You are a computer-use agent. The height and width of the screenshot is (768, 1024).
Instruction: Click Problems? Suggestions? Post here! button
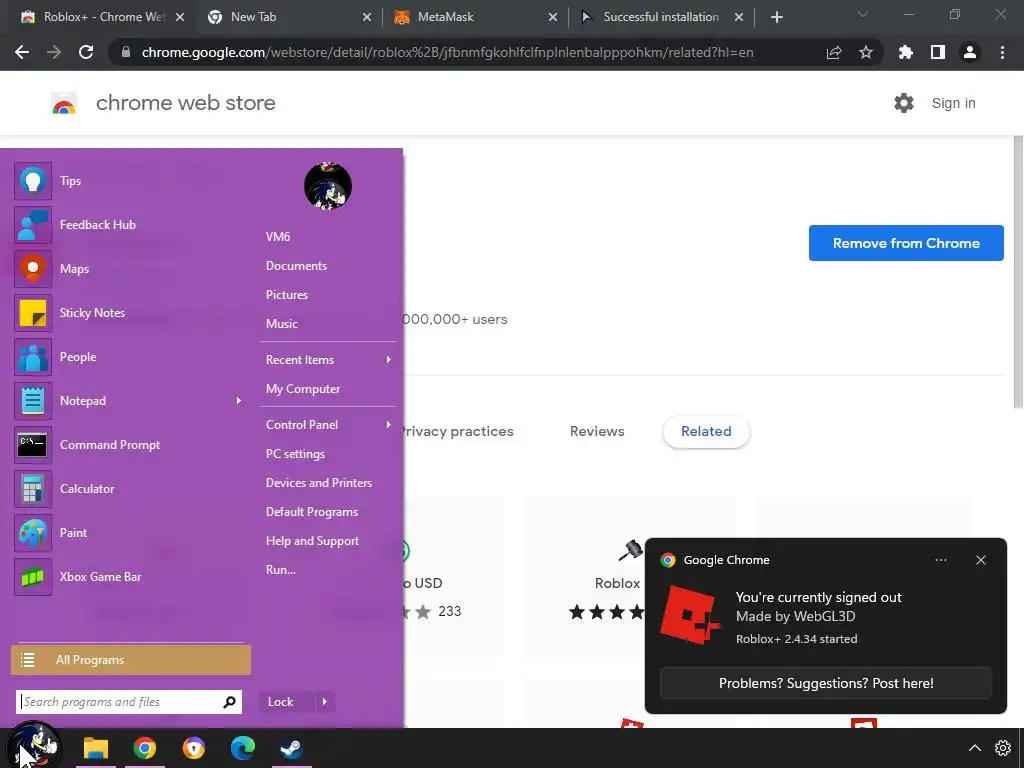pyautogui.click(x=825, y=683)
